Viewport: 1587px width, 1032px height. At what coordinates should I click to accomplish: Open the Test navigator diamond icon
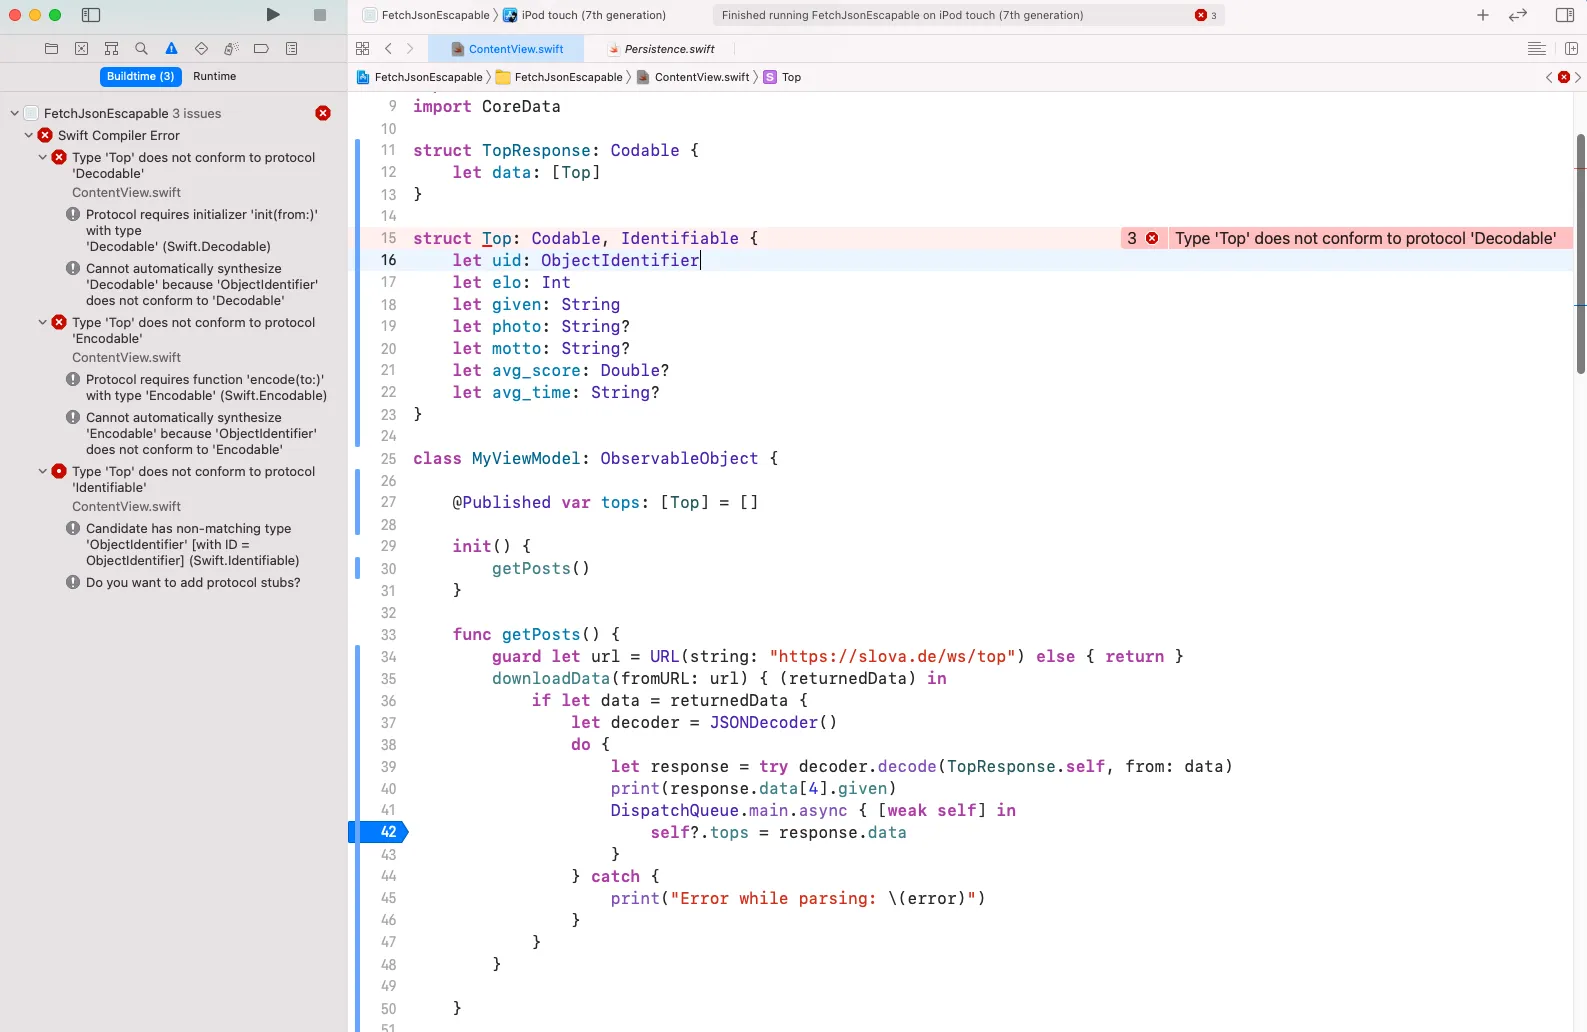(x=202, y=48)
